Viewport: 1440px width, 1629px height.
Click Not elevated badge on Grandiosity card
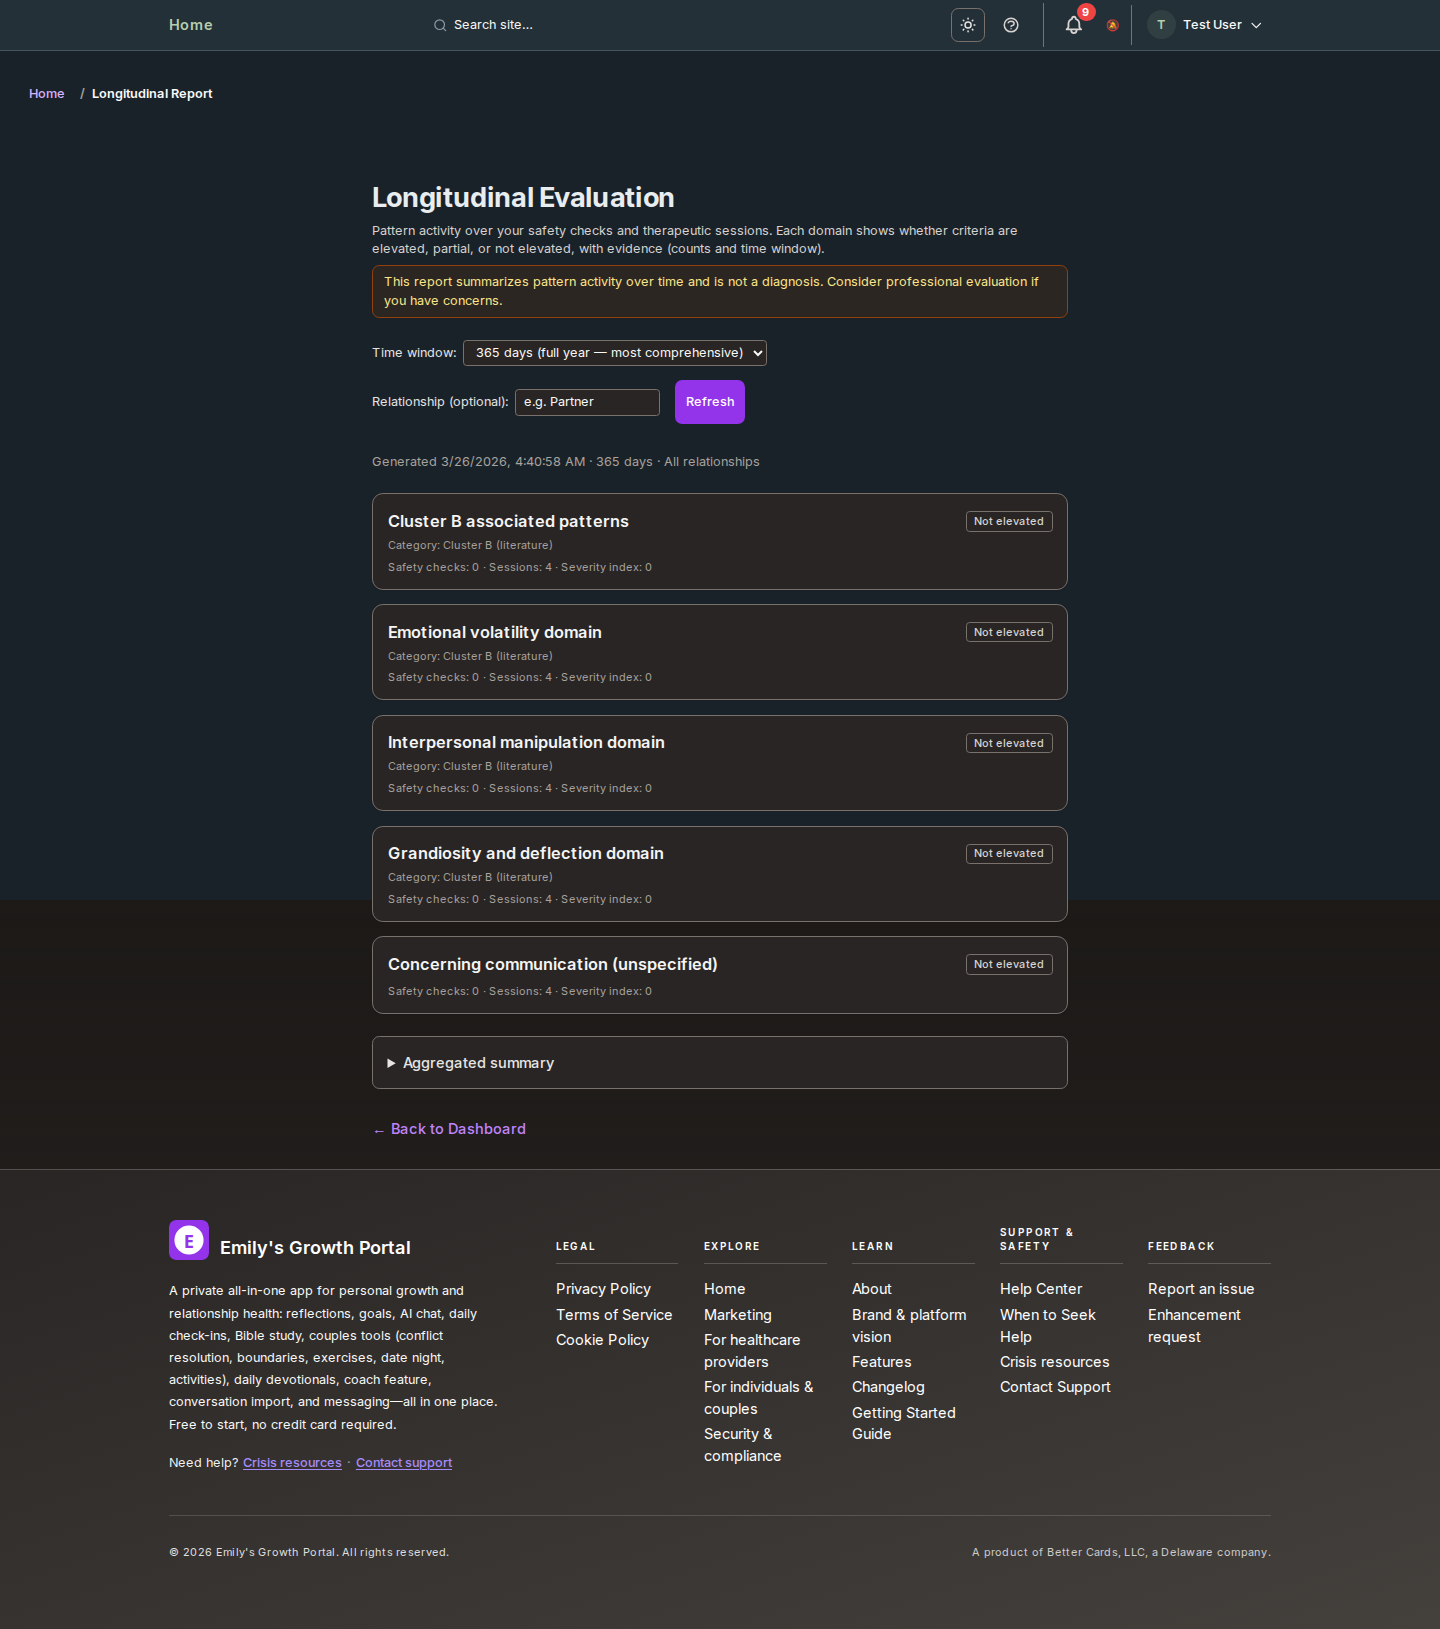tap(1009, 853)
